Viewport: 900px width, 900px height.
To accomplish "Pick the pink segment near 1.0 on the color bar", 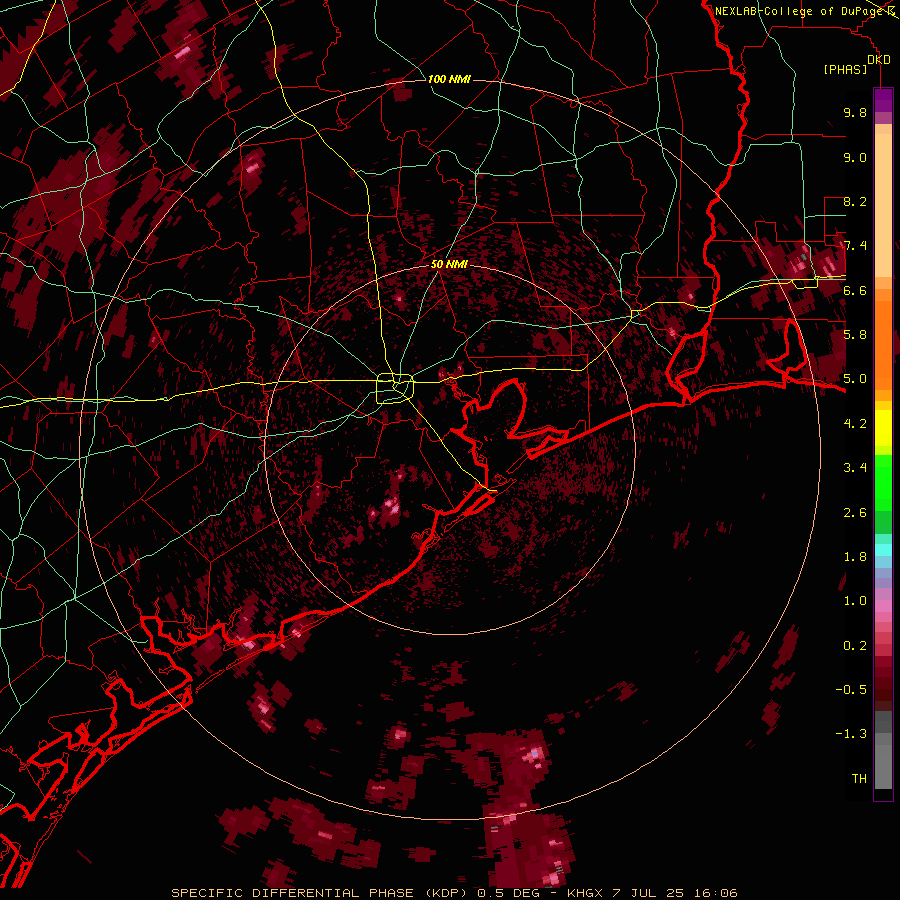I will [883, 606].
